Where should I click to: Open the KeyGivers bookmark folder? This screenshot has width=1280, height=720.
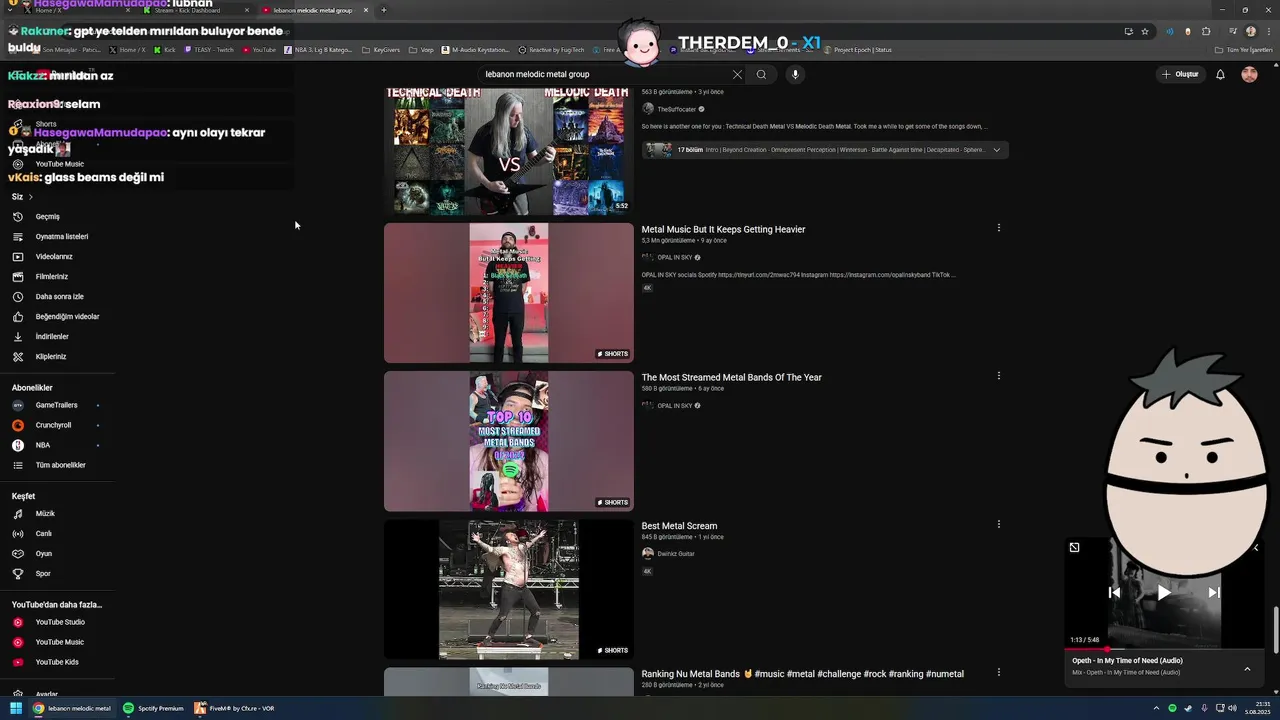[381, 49]
